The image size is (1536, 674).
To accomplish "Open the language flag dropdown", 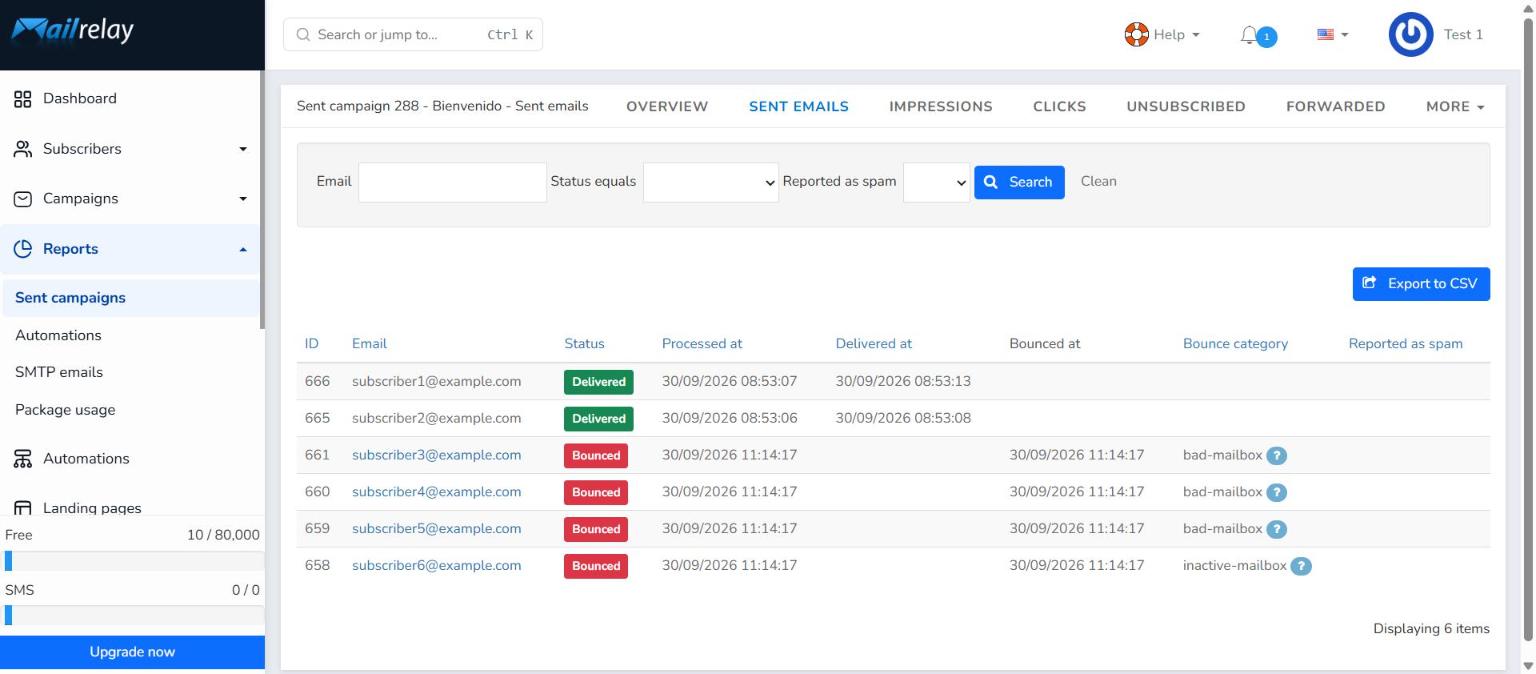I will [1333, 35].
